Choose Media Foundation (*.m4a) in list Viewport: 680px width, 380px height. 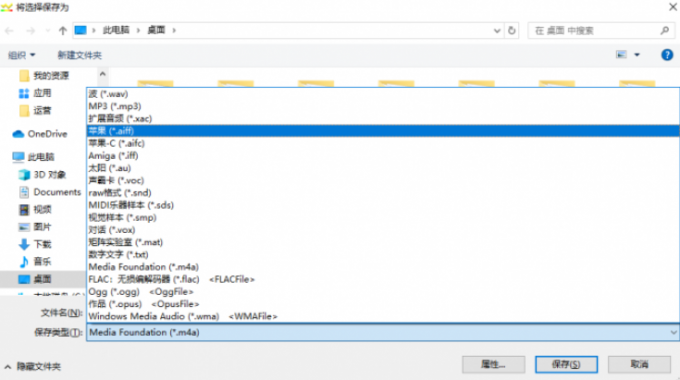(x=383, y=267)
